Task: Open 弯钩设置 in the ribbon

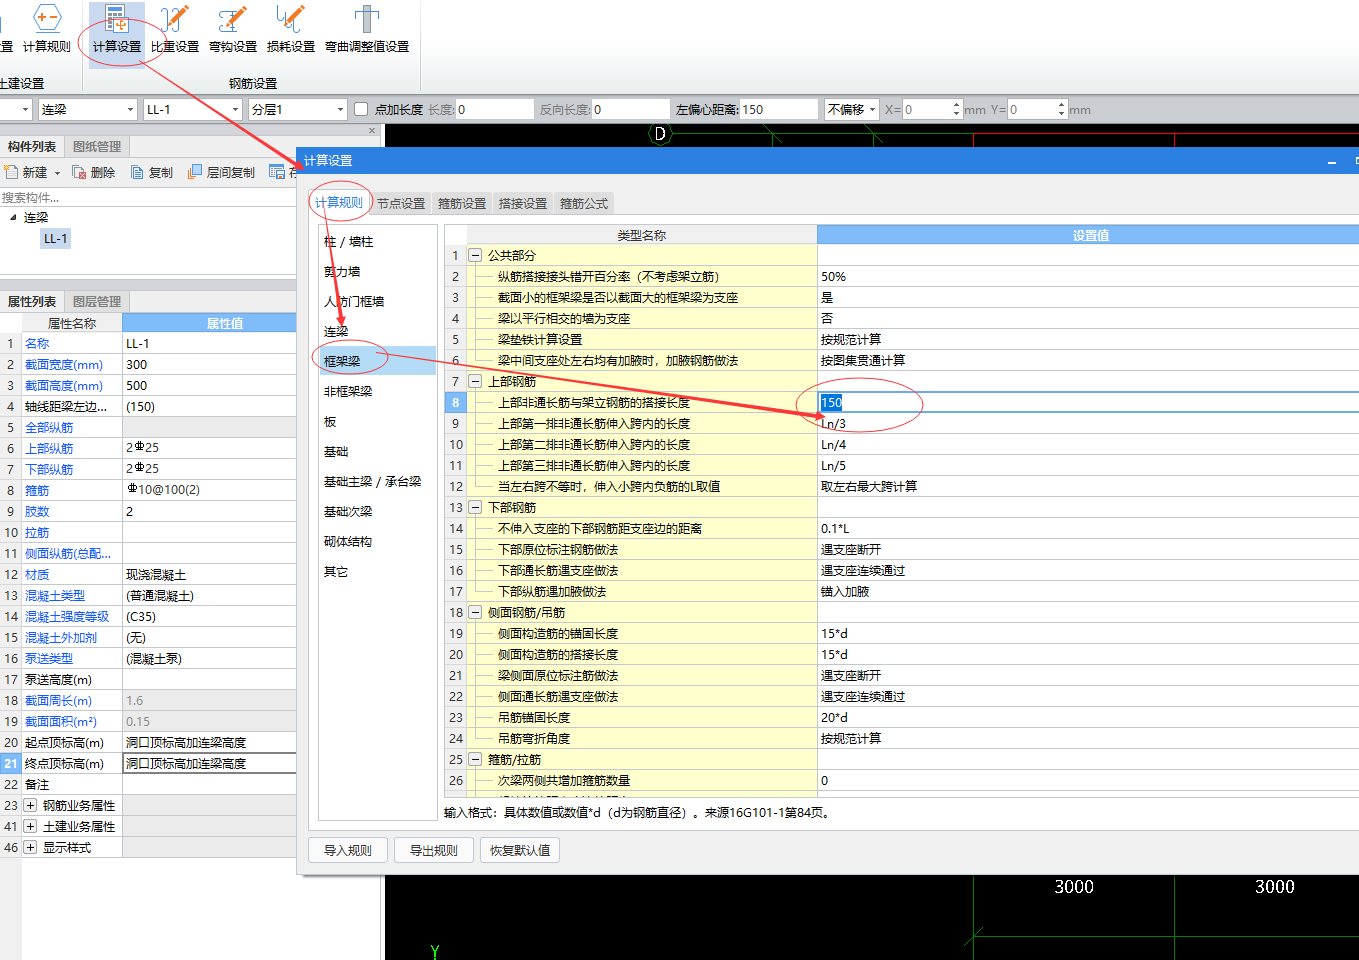Action: (x=233, y=29)
